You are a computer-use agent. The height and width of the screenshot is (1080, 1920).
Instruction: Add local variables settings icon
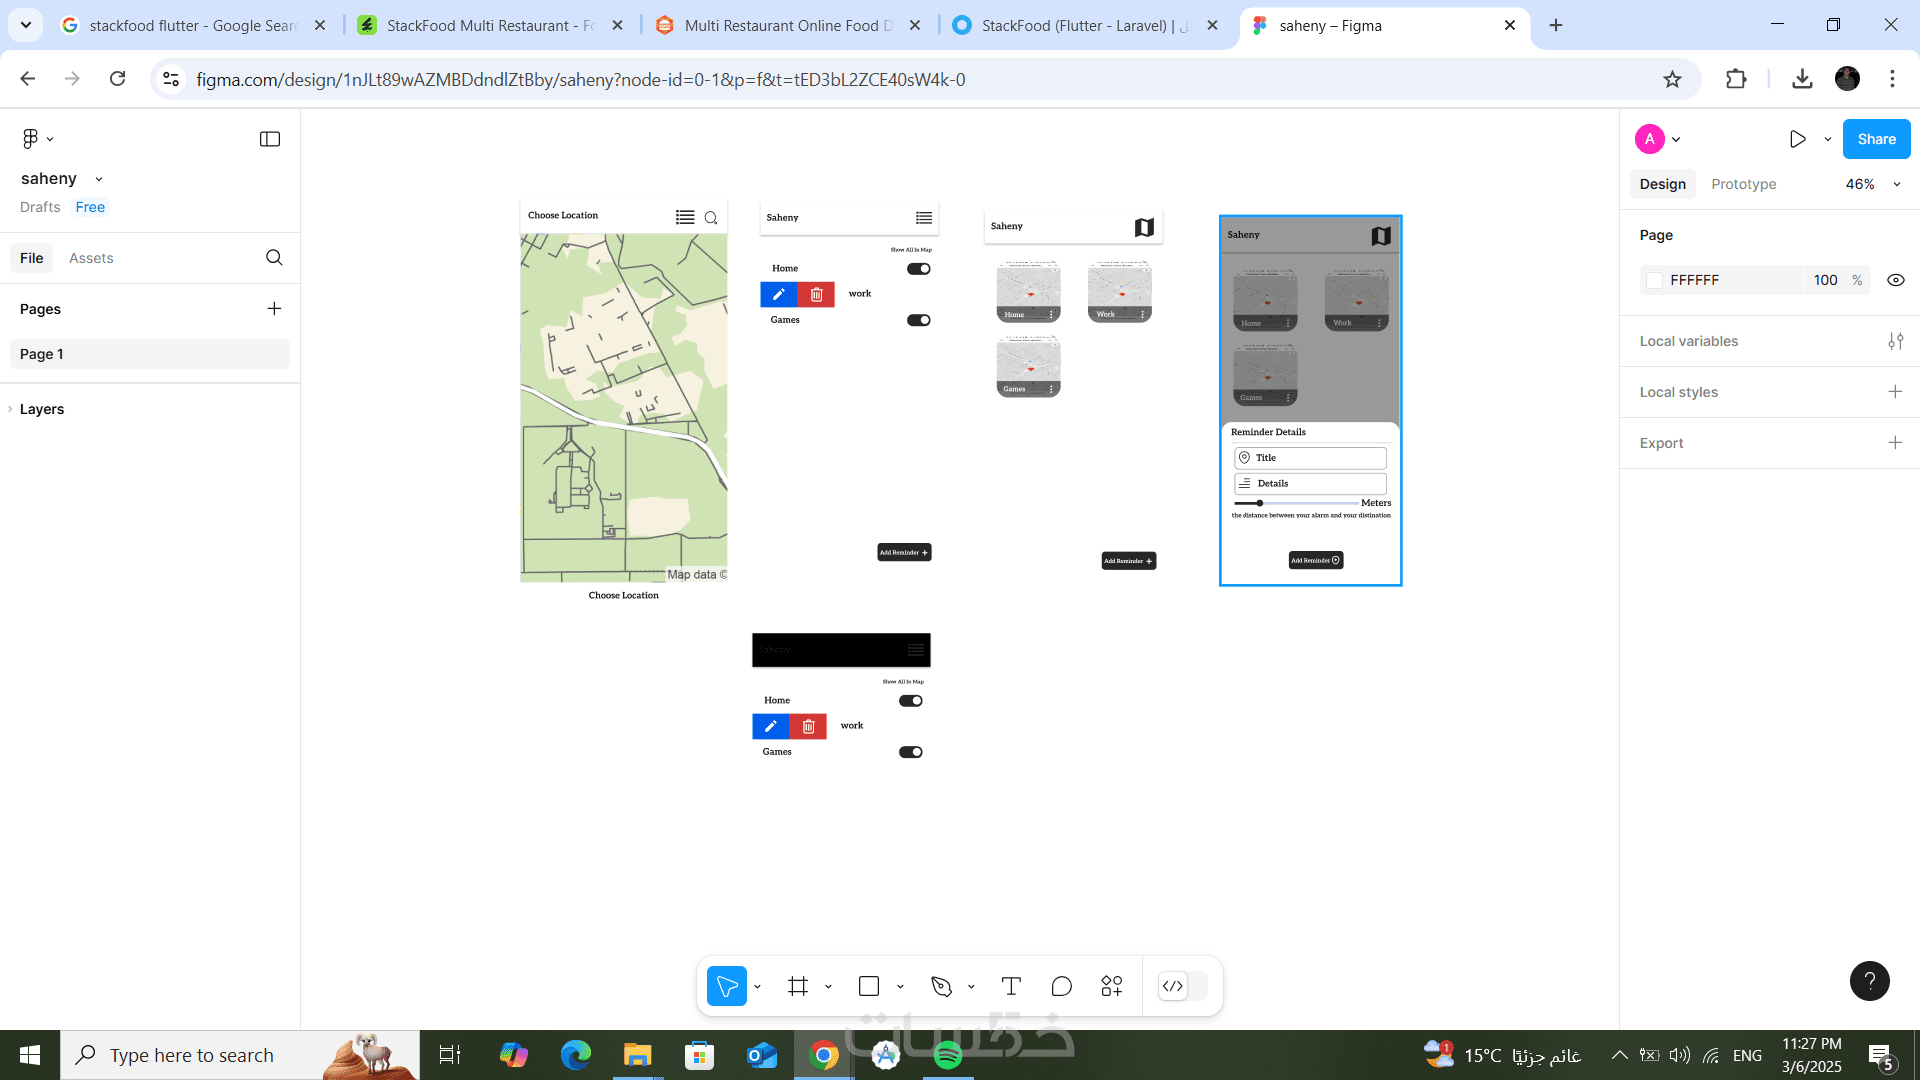click(x=1895, y=341)
